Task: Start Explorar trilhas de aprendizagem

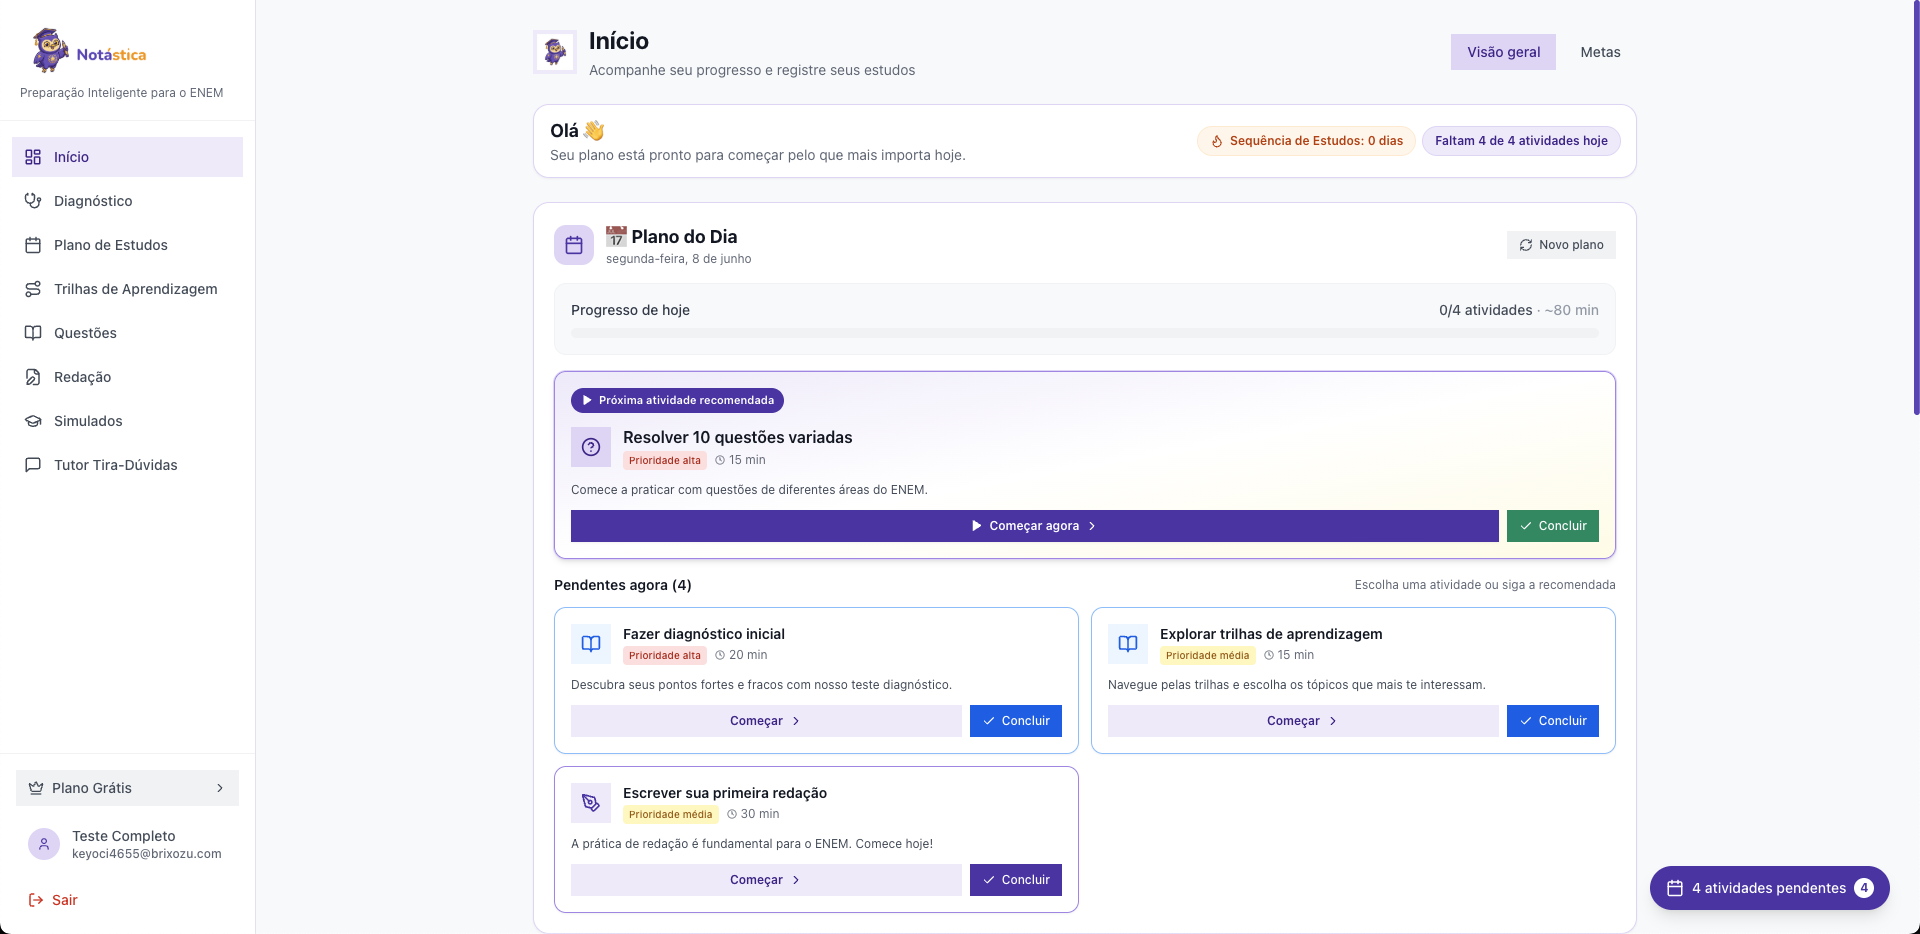Action: pyautogui.click(x=1303, y=721)
